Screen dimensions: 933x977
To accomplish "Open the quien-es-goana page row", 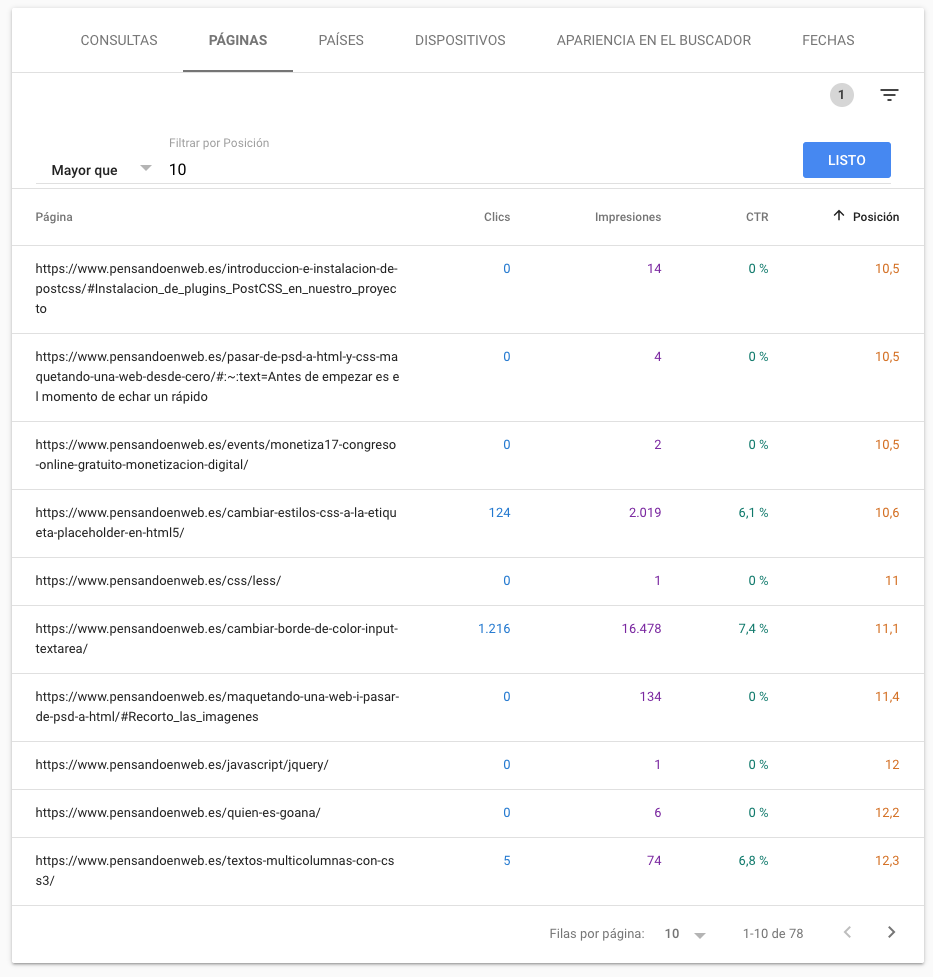I will coord(467,813).
